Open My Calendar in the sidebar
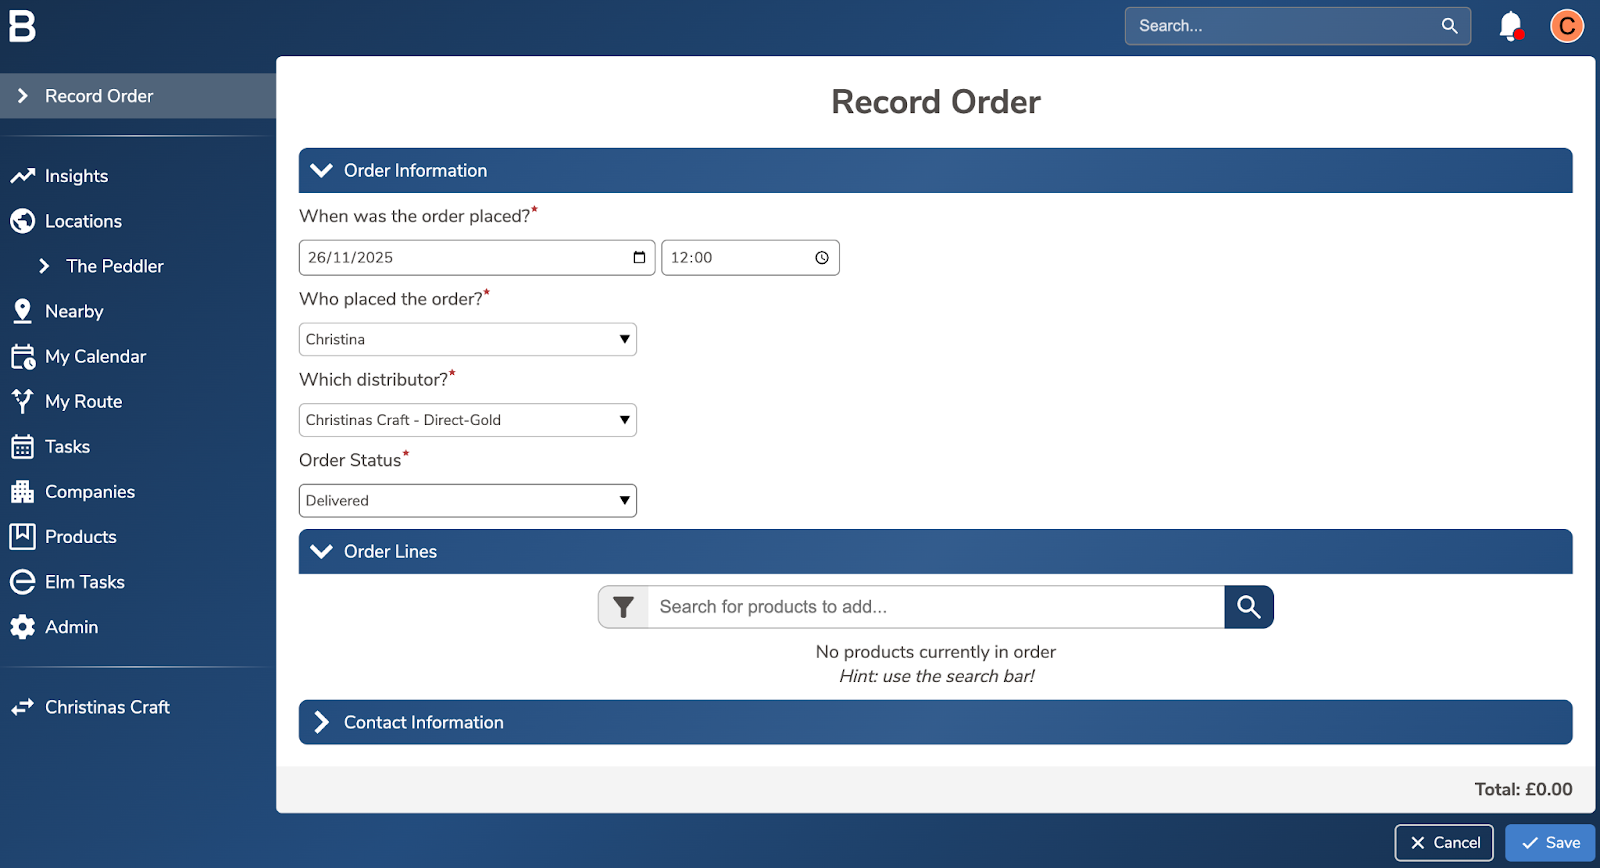Image resolution: width=1600 pixels, height=868 pixels. (95, 357)
